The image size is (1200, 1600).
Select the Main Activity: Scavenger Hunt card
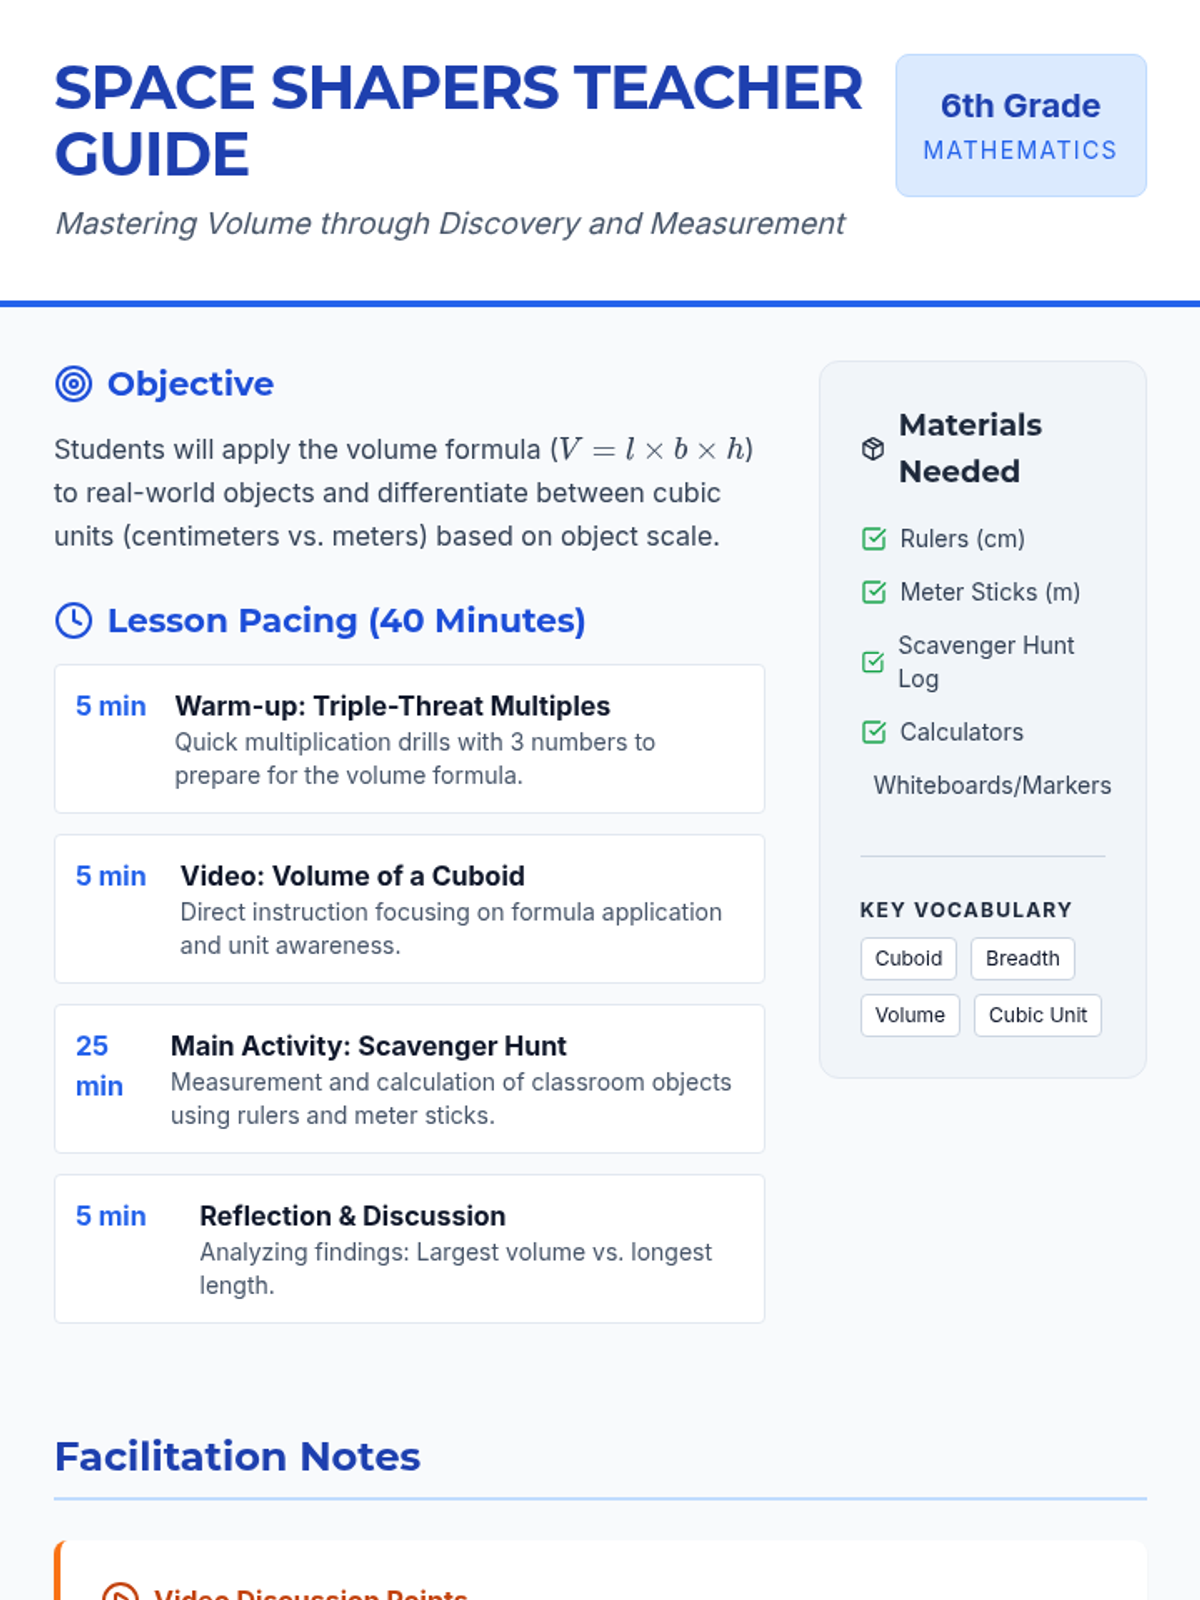coord(409,1079)
